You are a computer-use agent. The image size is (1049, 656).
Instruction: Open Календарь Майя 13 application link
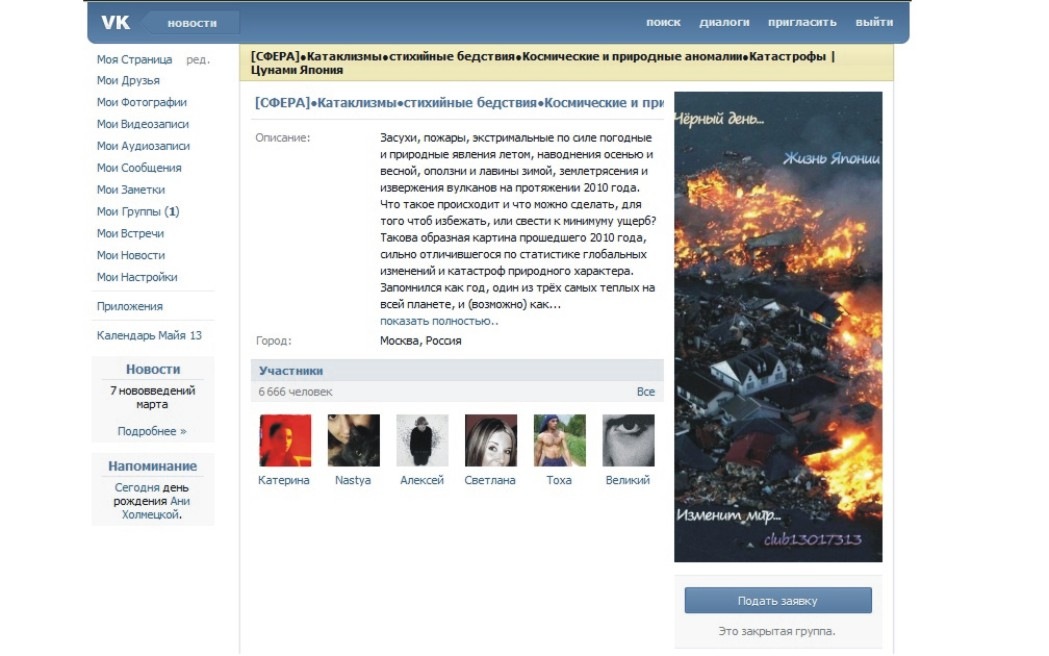149,336
